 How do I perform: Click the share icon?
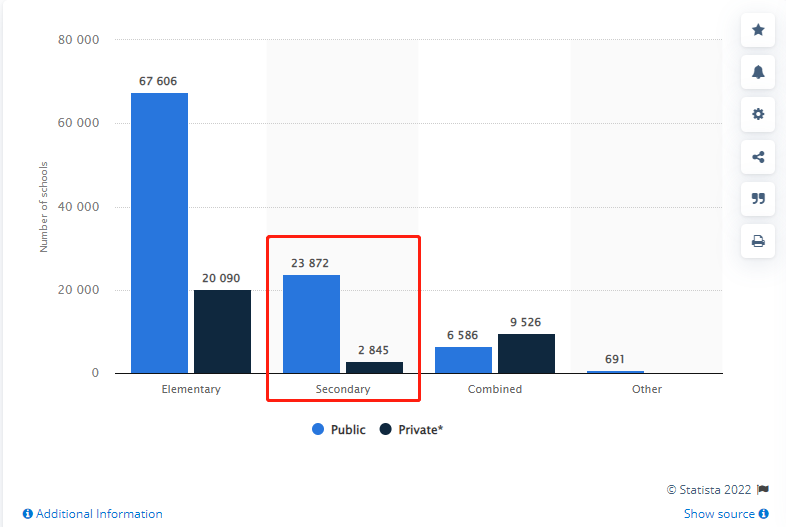click(x=758, y=157)
